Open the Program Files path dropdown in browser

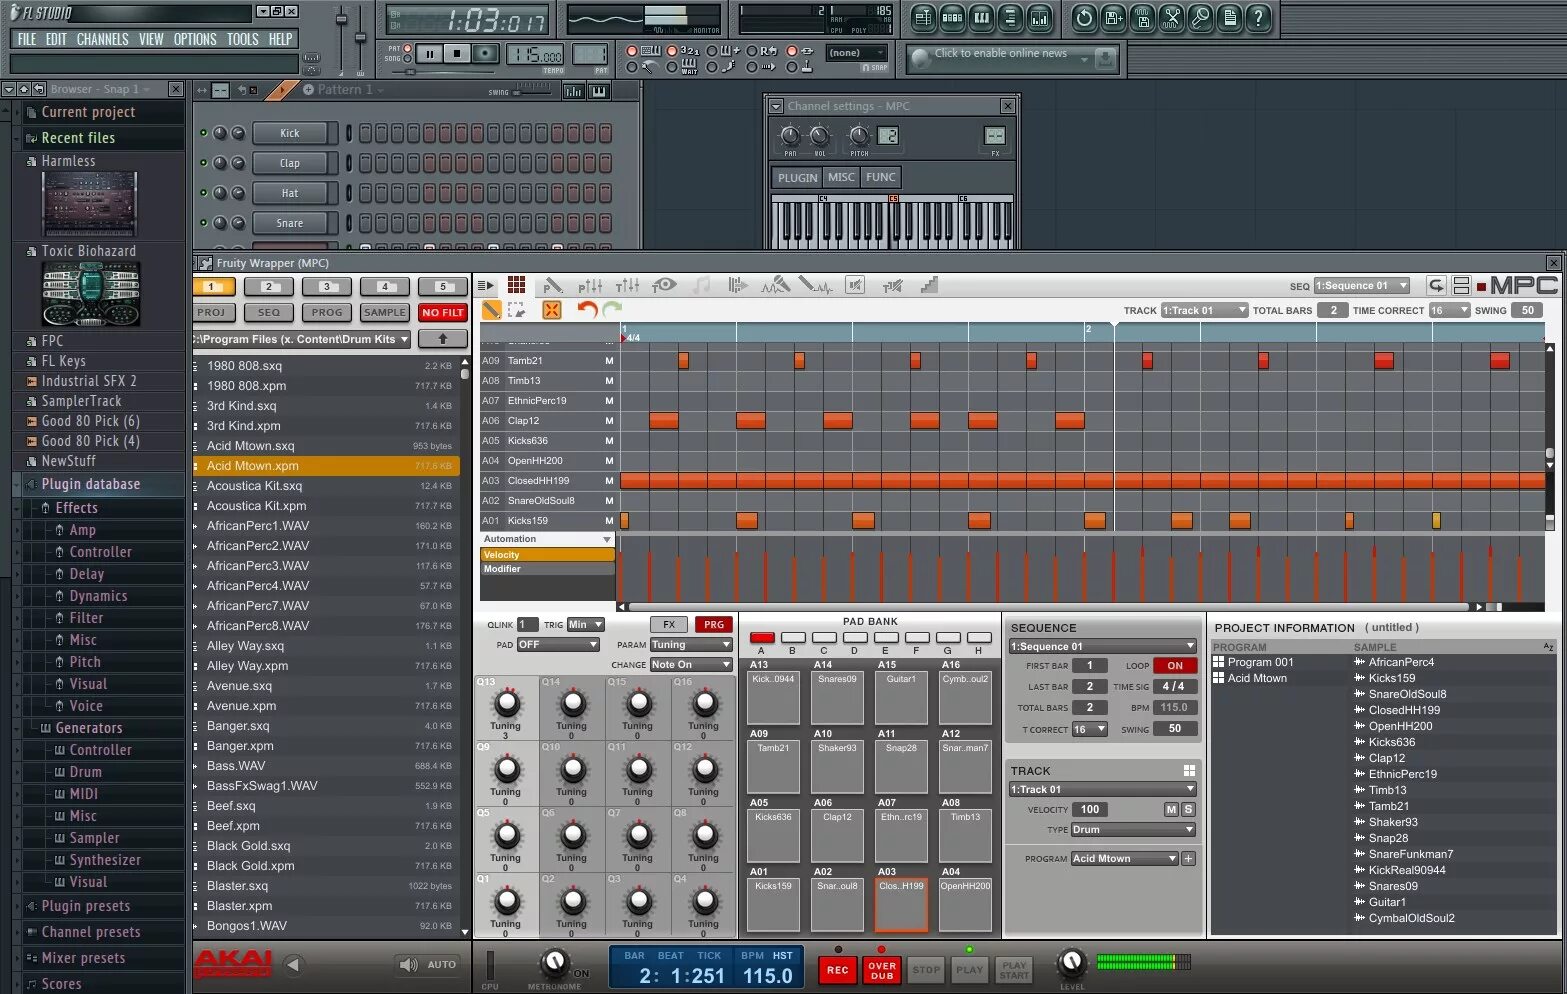302,339
